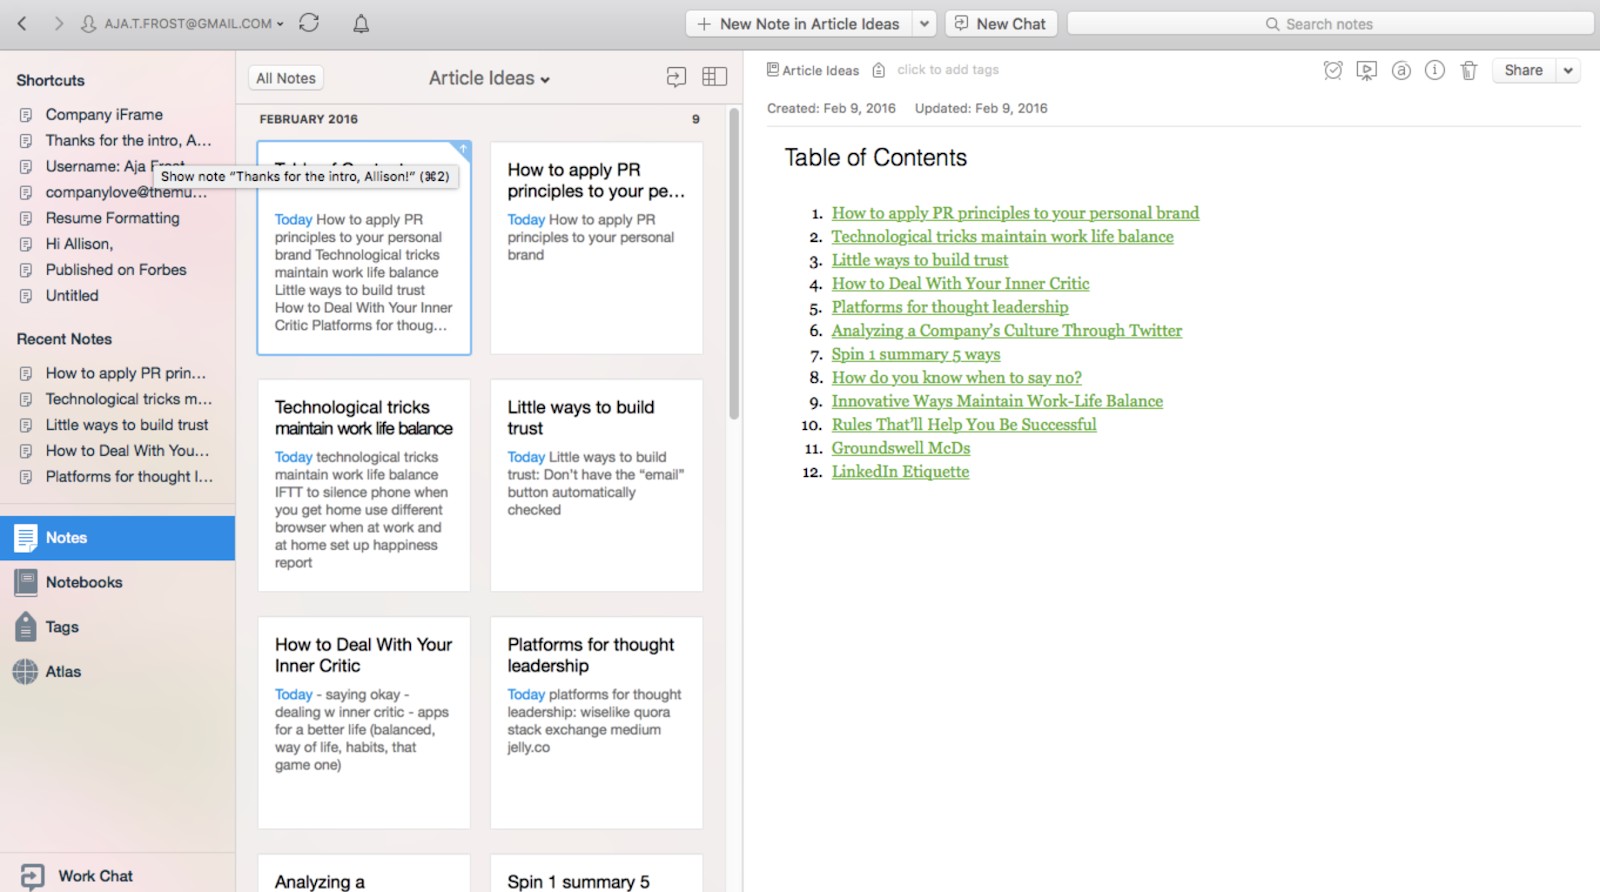Click the All Notes button

point(285,78)
